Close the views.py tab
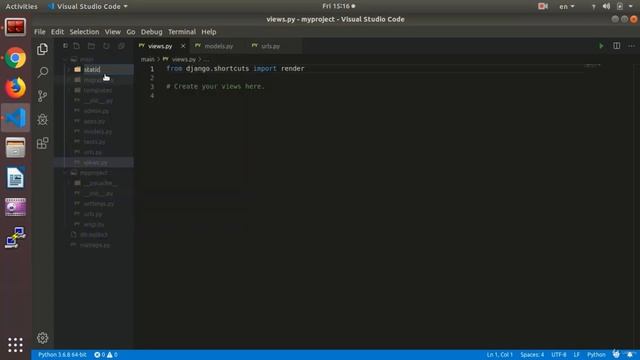The height and width of the screenshot is (360, 640). 183,46
